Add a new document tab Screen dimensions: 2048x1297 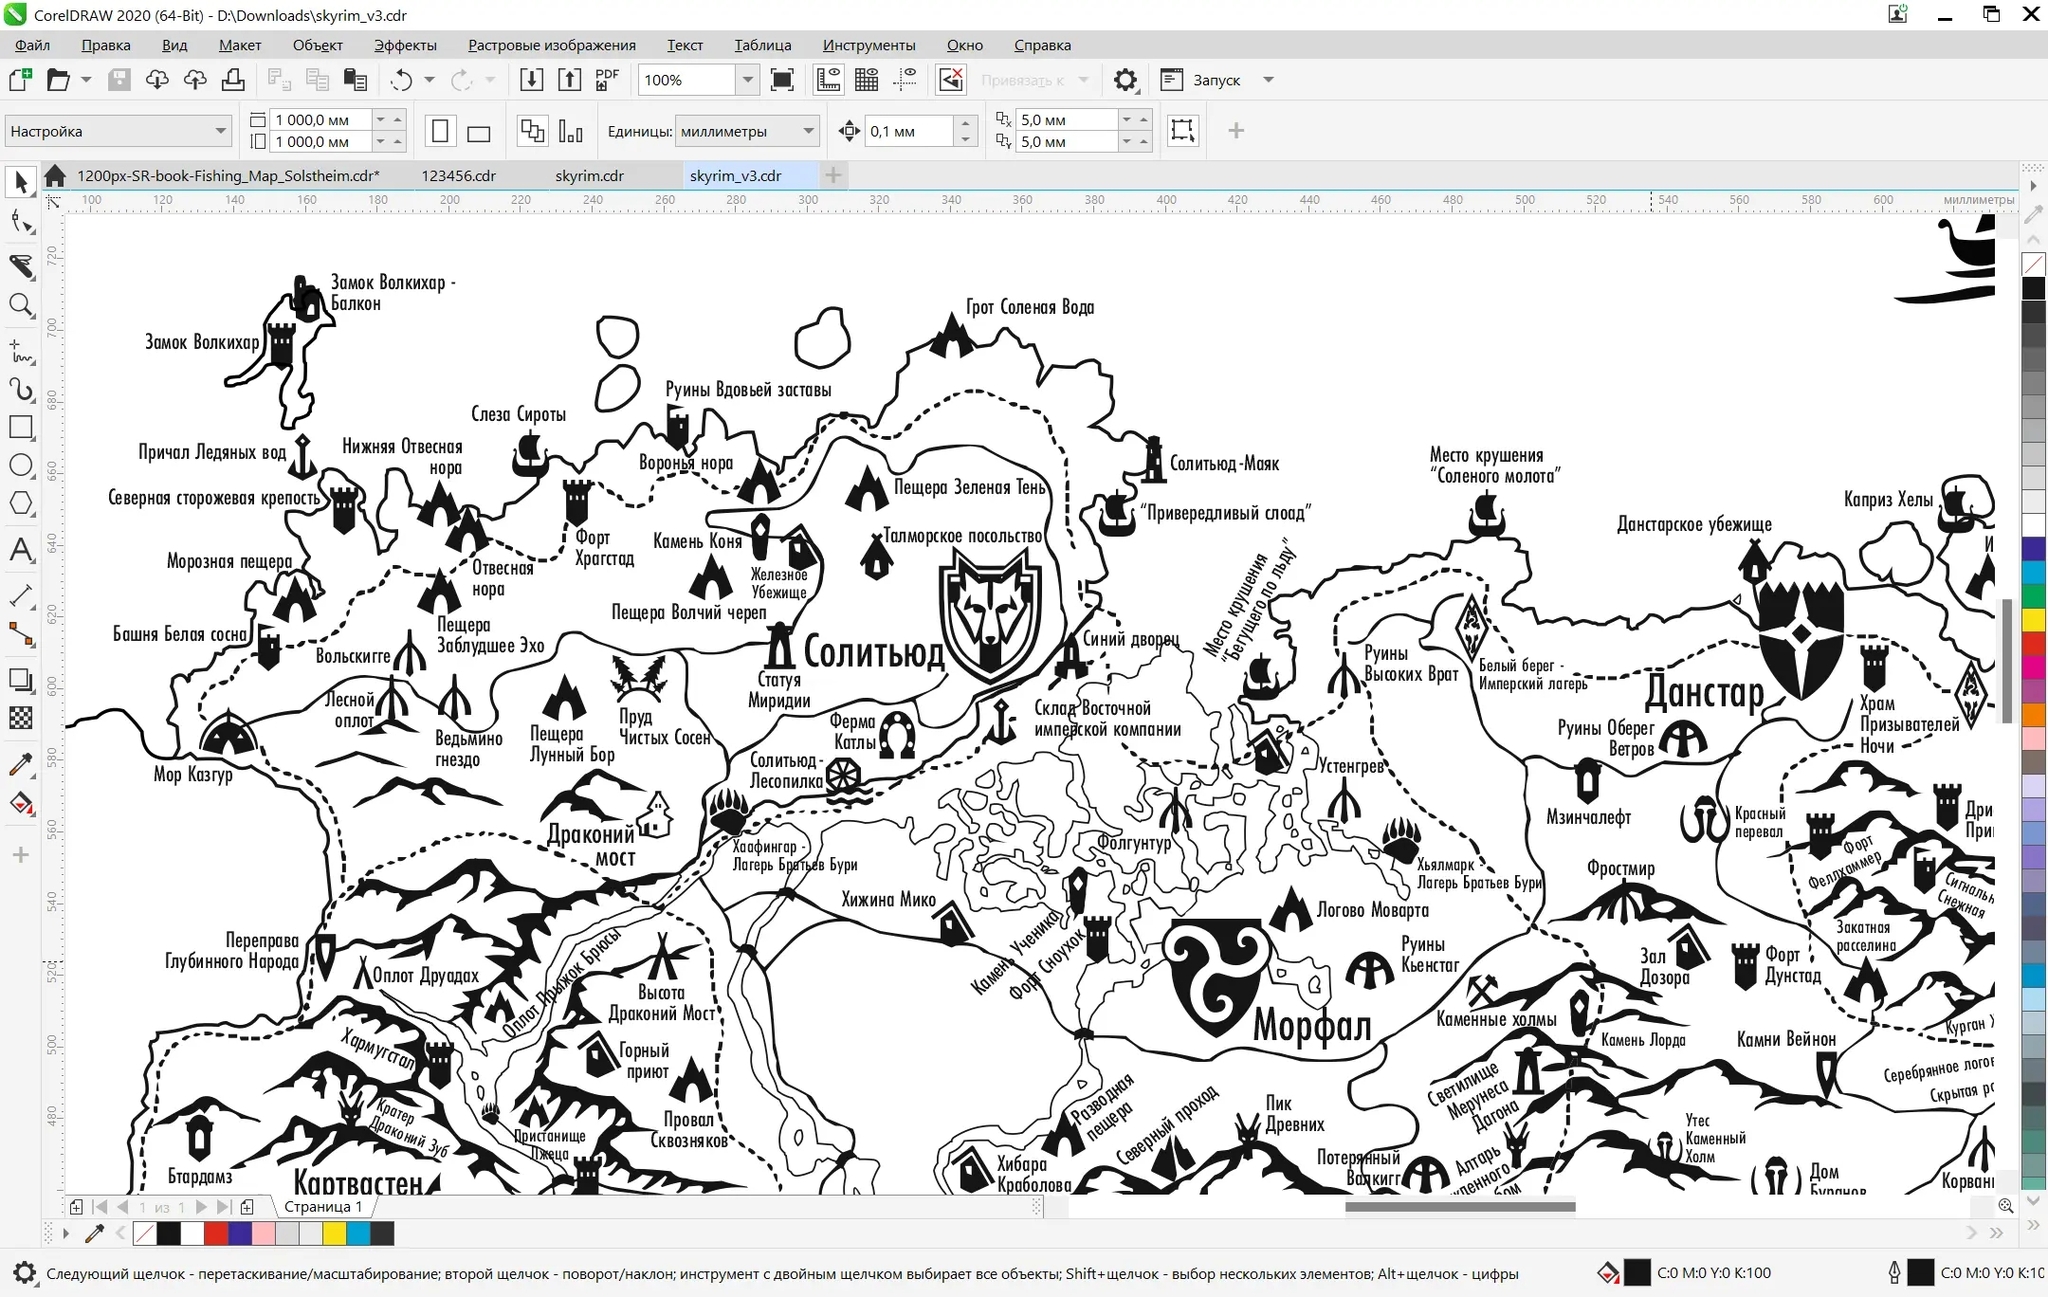[833, 176]
